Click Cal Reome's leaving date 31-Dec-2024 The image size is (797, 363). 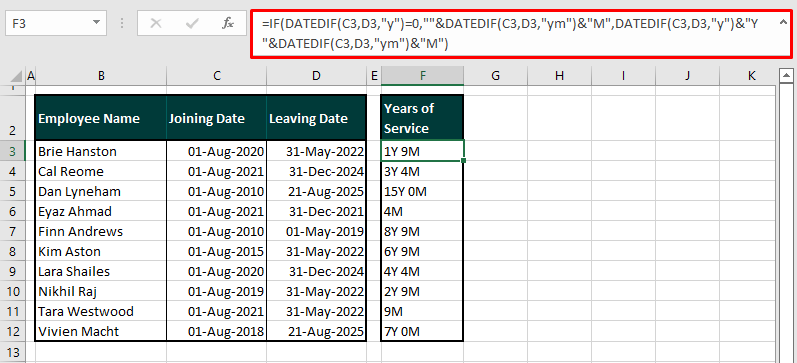tap(316, 171)
